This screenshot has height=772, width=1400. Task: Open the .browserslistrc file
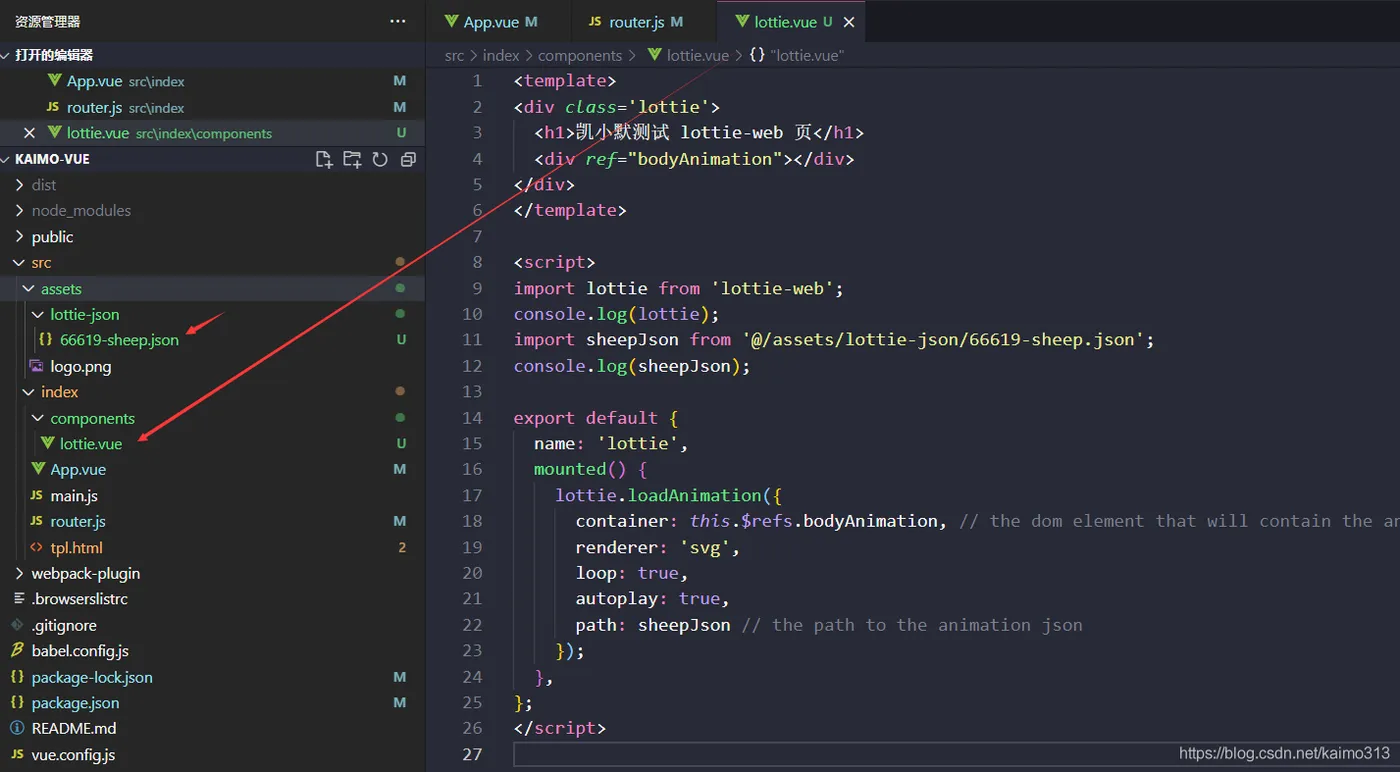[x=79, y=599]
